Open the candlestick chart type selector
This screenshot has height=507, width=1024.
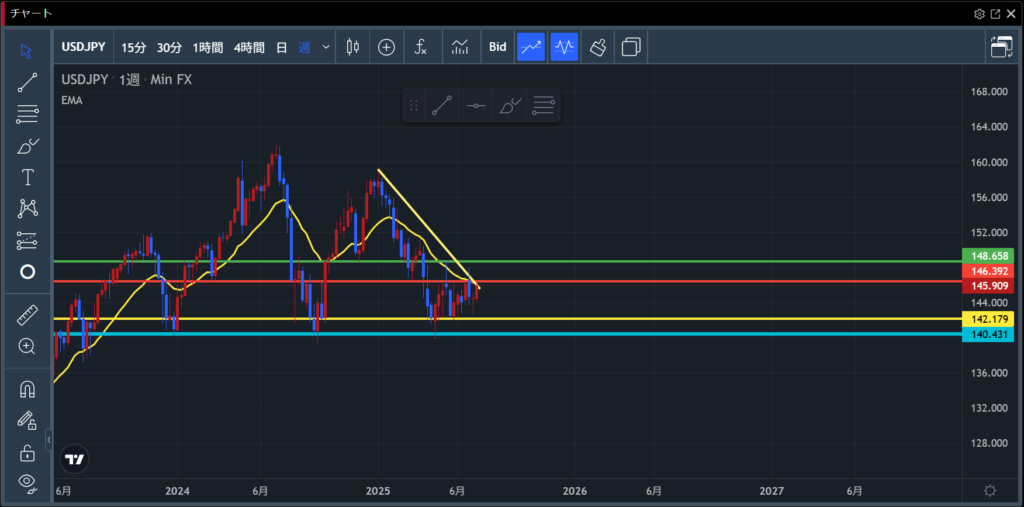[x=353, y=47]
